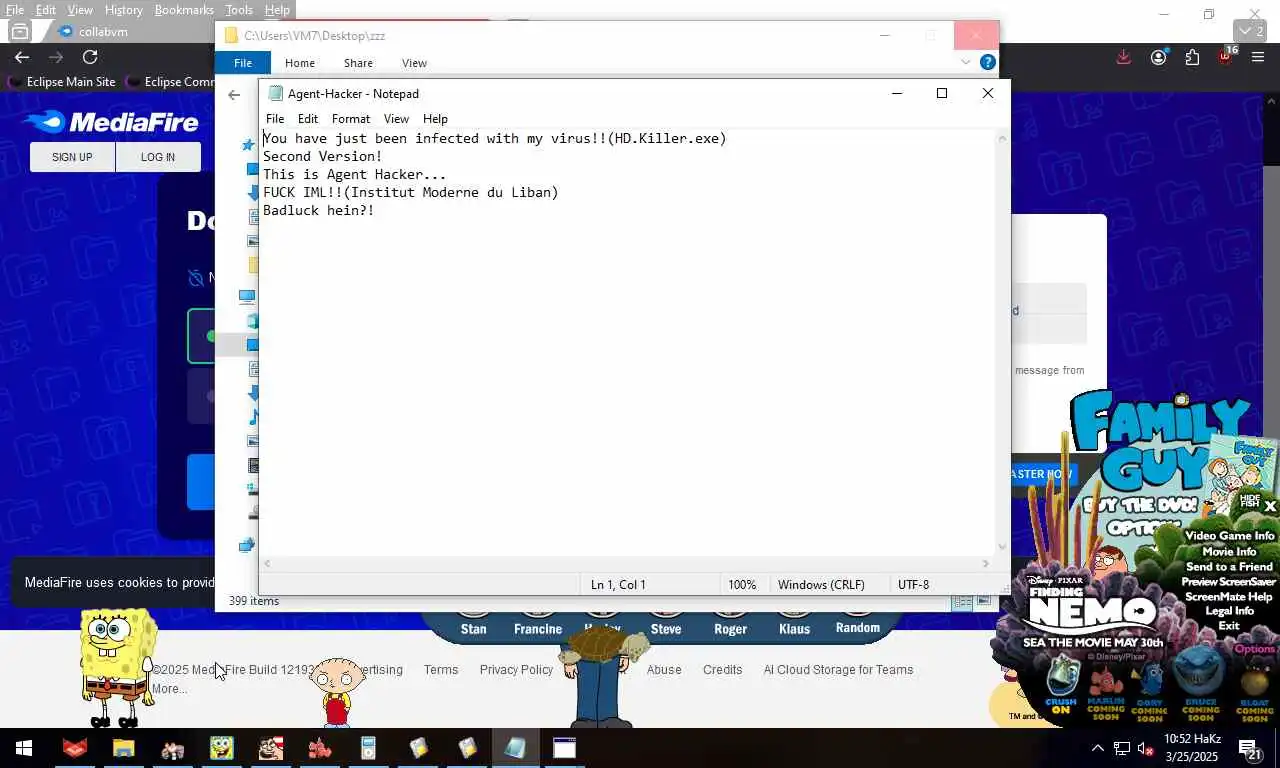Open the browser Bookmarks menu

pos(184,10)
